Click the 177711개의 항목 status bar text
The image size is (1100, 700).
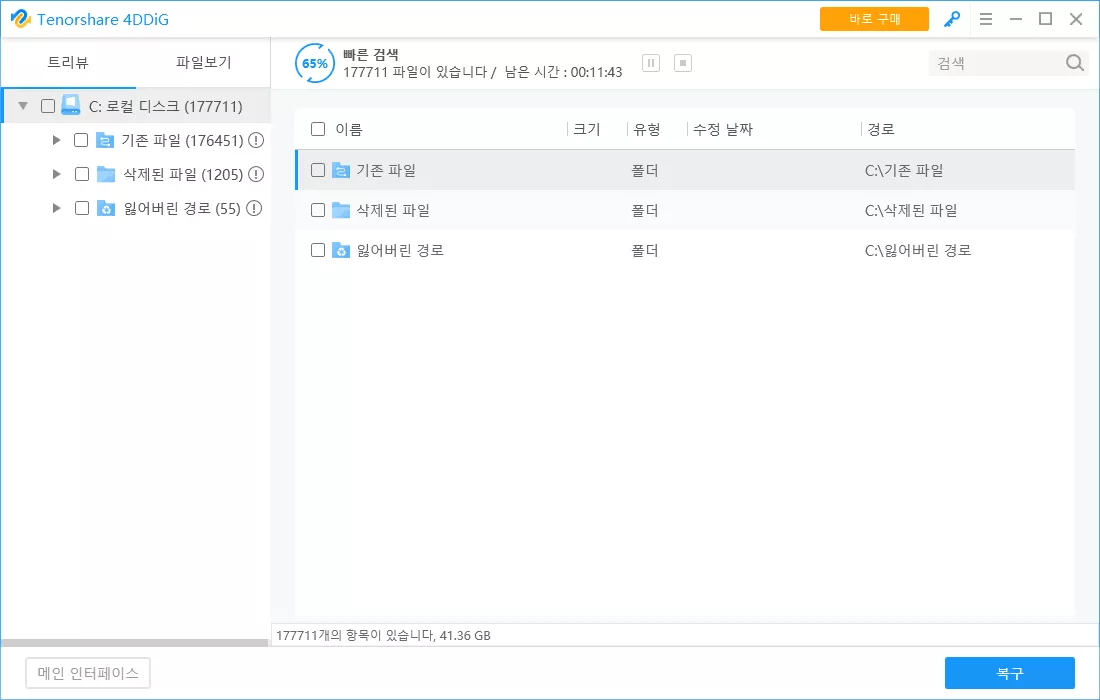(x=383, y=635)
